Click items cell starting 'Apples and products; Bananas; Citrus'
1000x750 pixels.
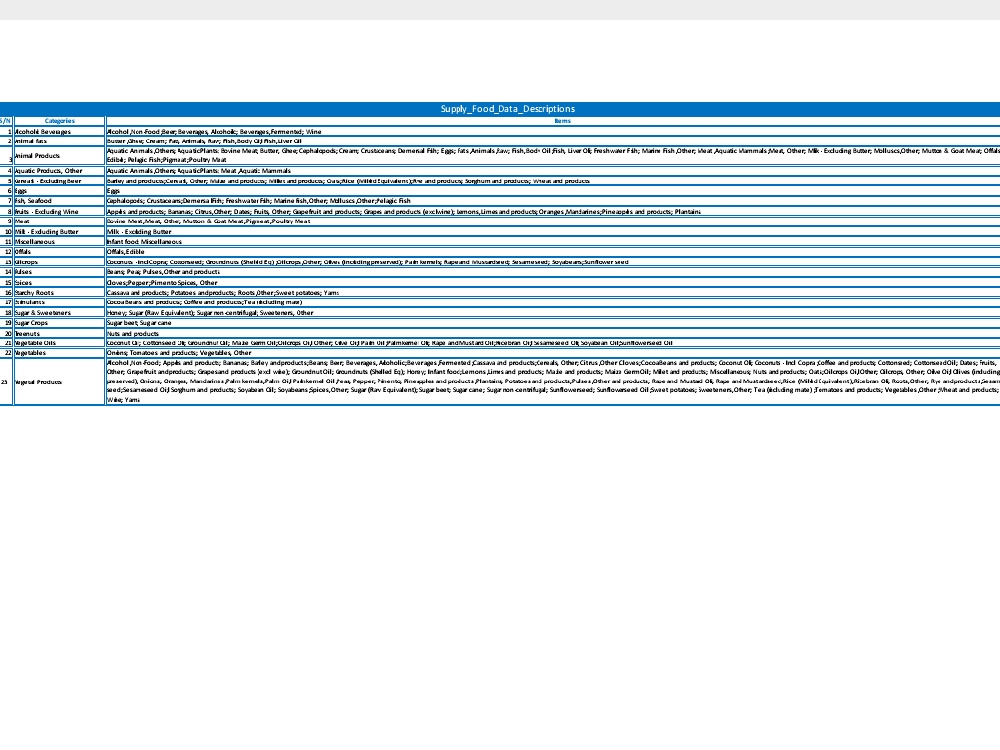(x=553, y=212)
